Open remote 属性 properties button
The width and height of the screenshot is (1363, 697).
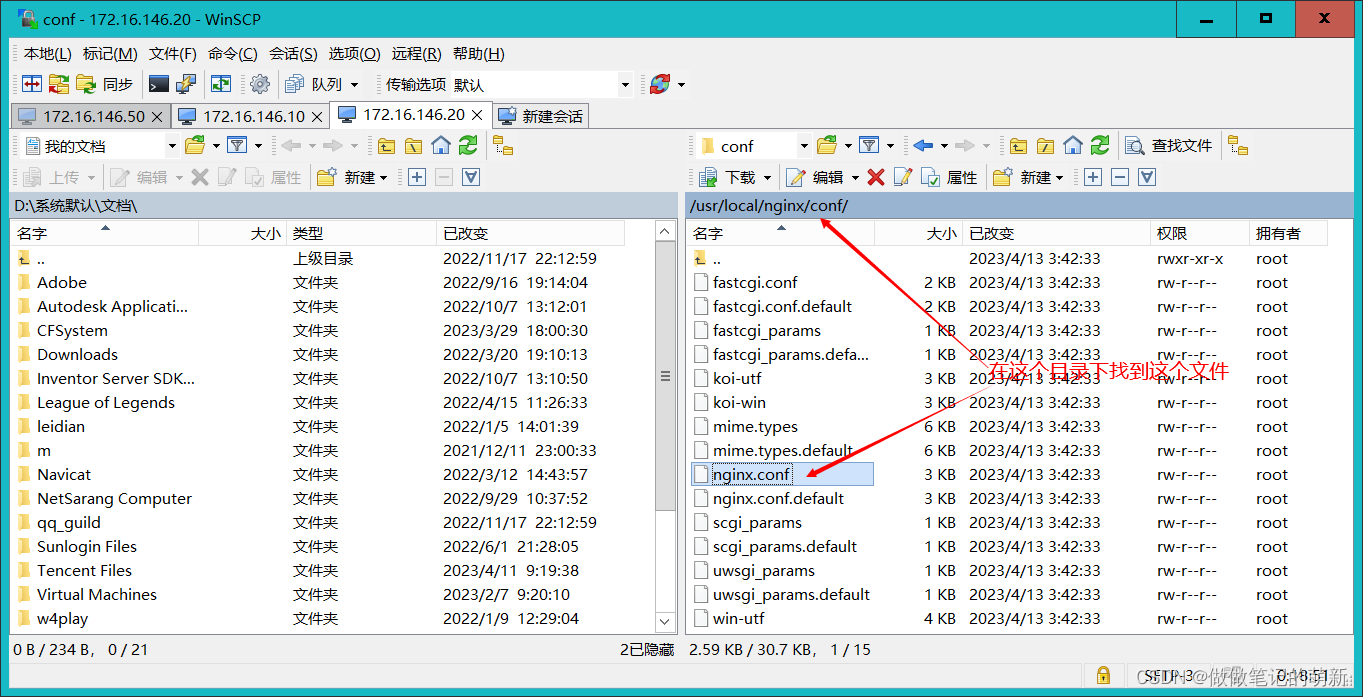[x=949, y=177]
